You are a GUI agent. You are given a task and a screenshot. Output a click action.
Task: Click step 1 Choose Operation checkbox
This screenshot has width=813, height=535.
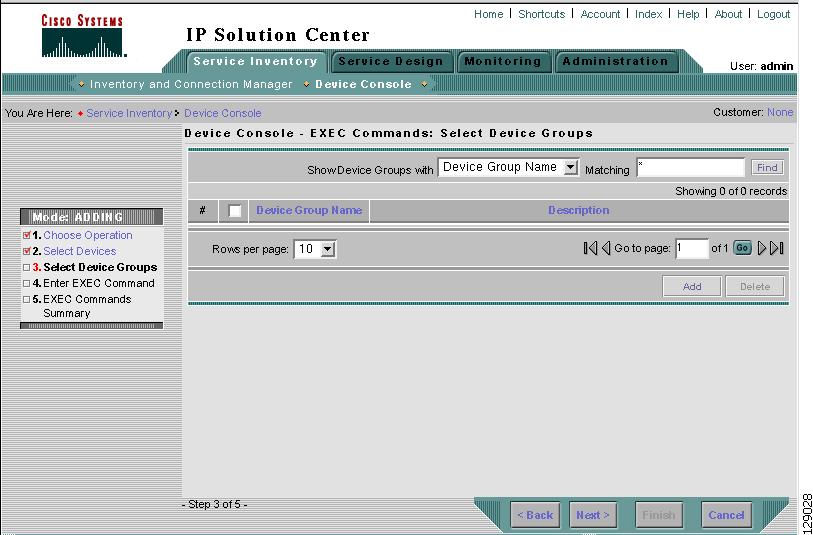tap(26, 235)
